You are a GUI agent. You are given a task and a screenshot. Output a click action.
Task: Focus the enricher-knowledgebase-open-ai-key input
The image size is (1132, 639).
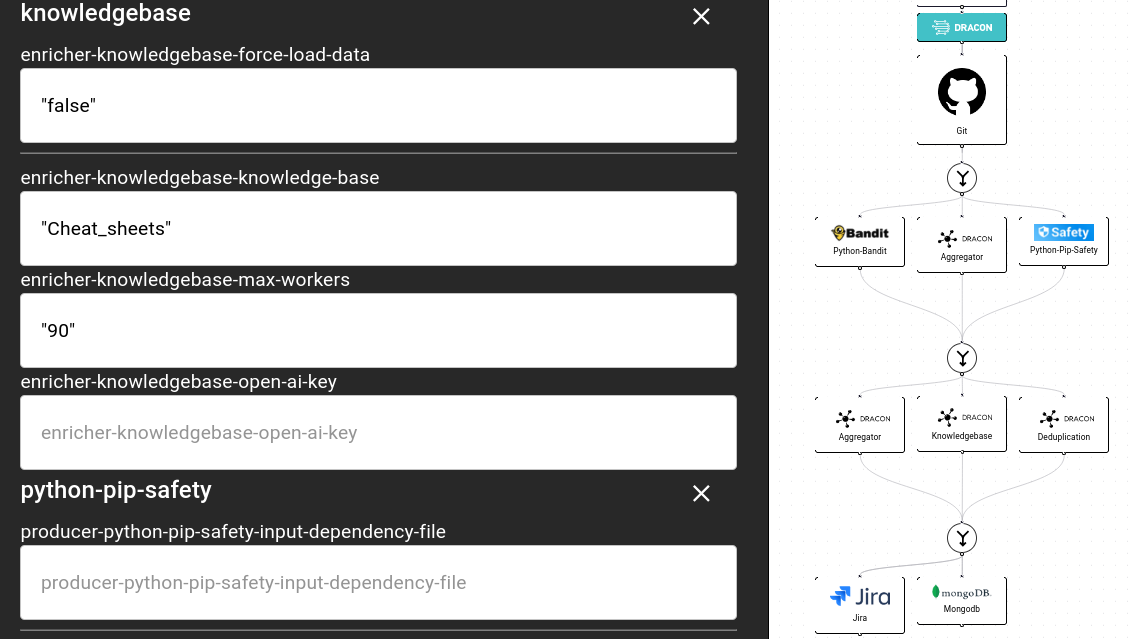(378, 432)
